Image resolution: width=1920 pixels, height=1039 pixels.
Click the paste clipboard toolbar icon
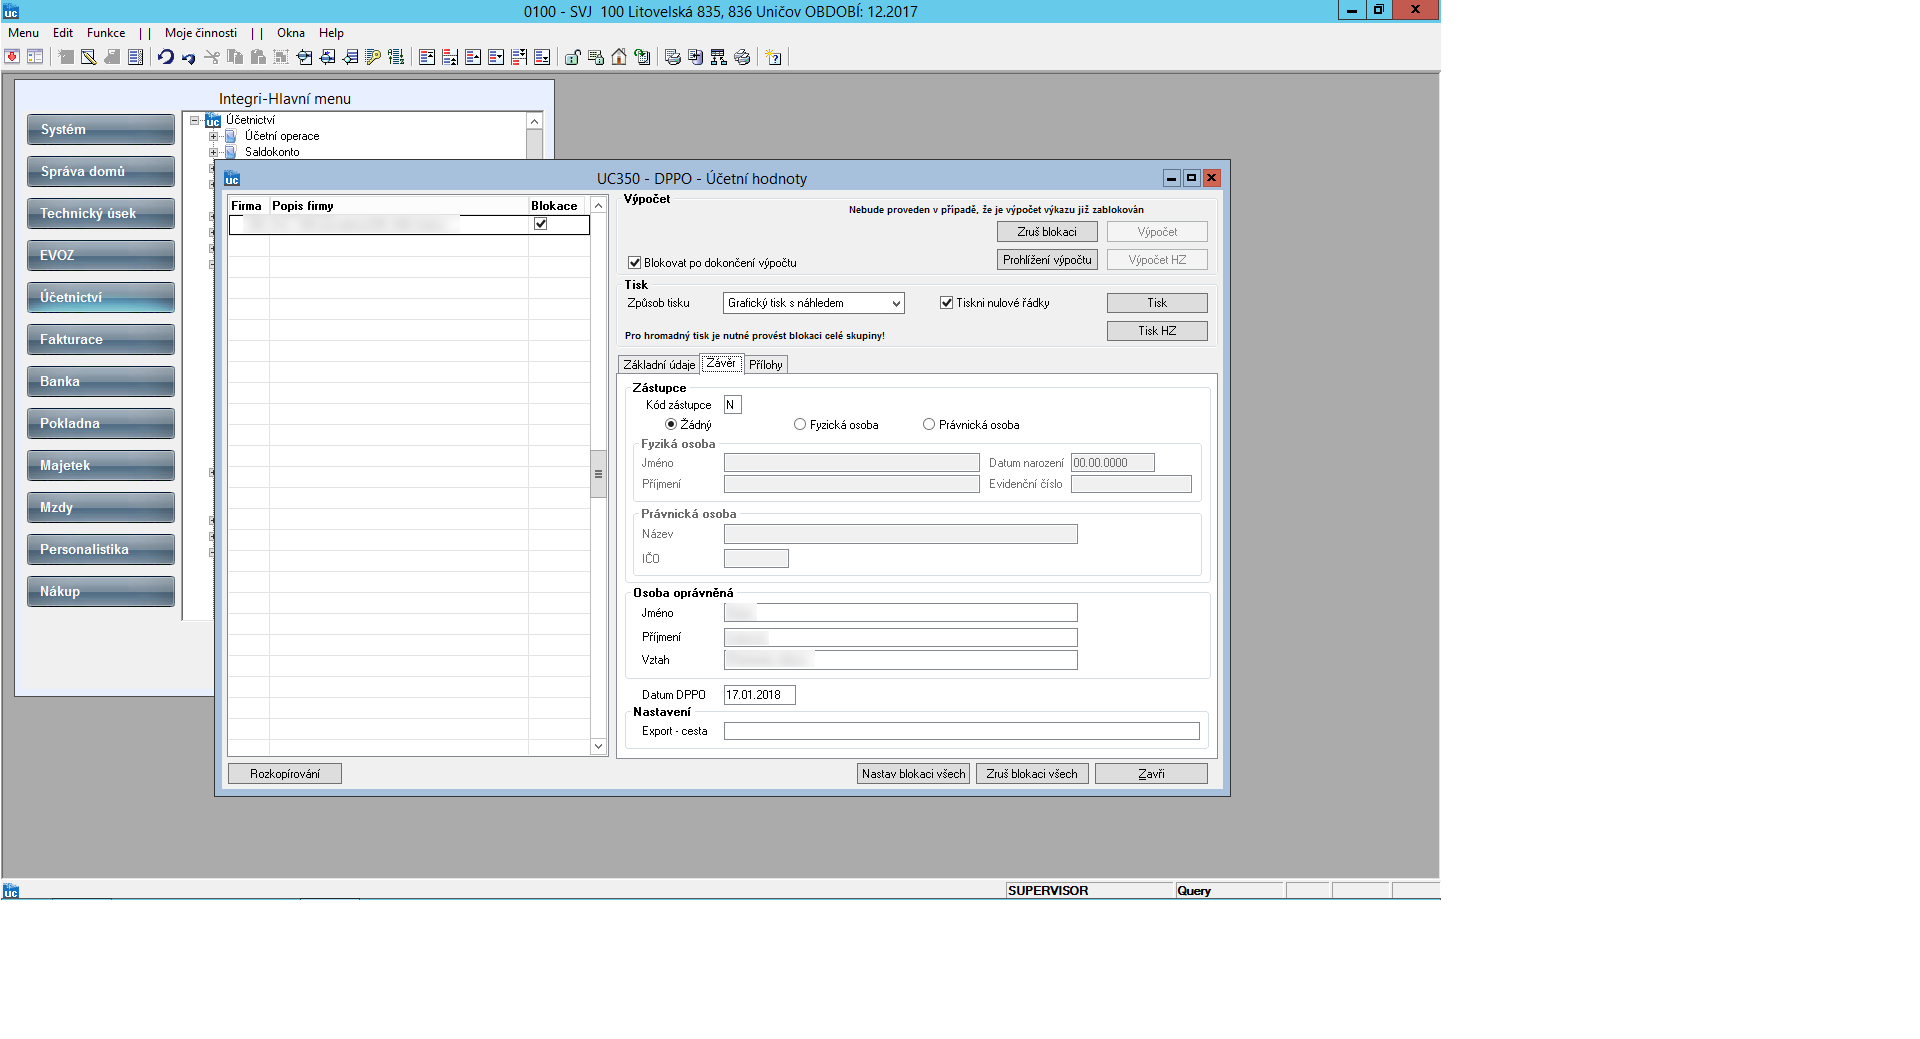(258, 57)
